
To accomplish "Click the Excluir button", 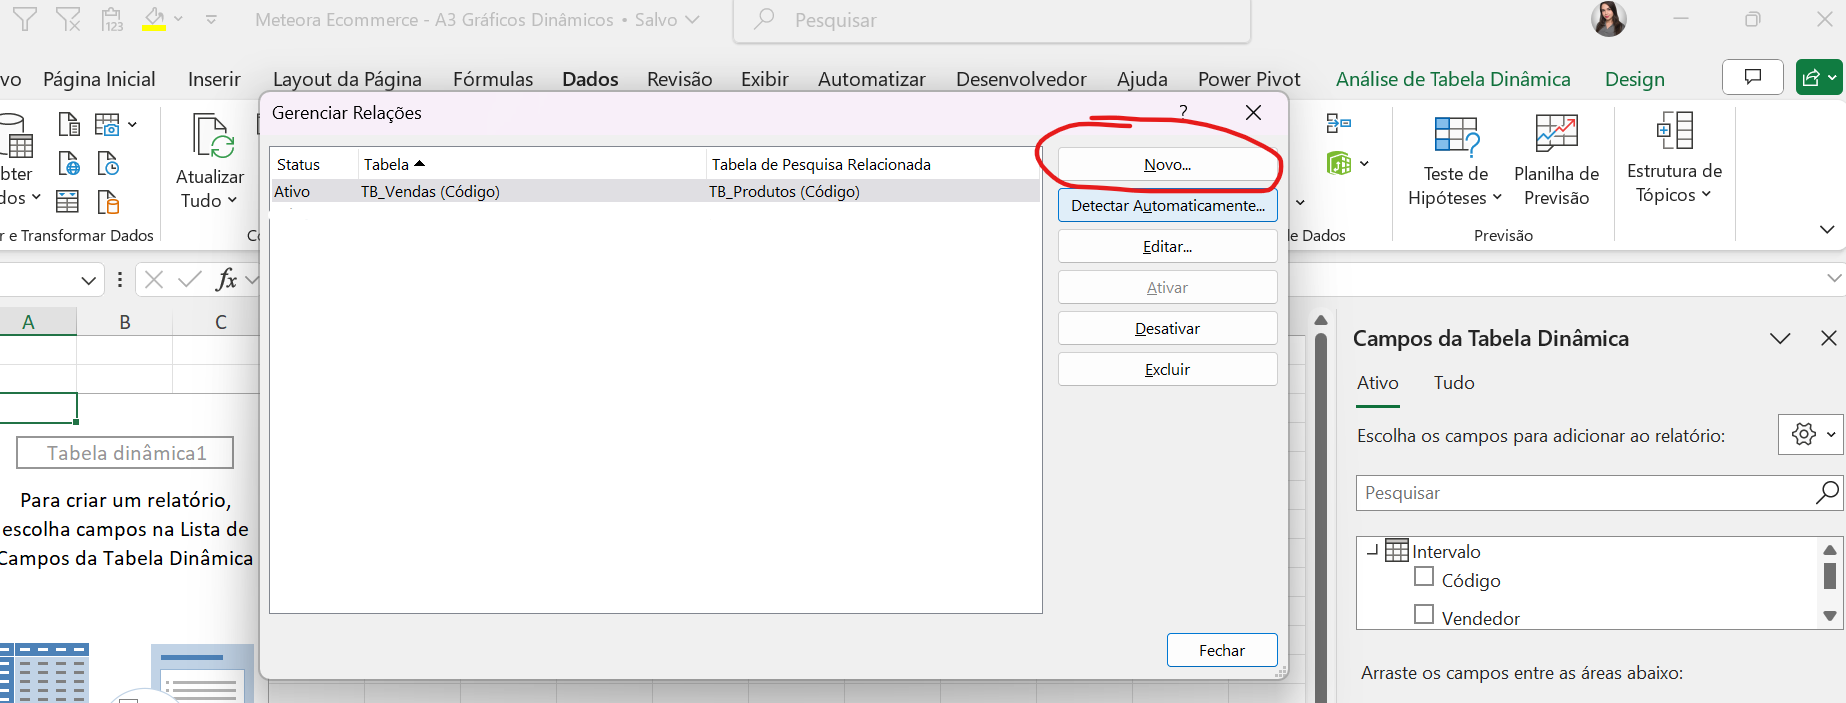I will tap(1167, 369).
